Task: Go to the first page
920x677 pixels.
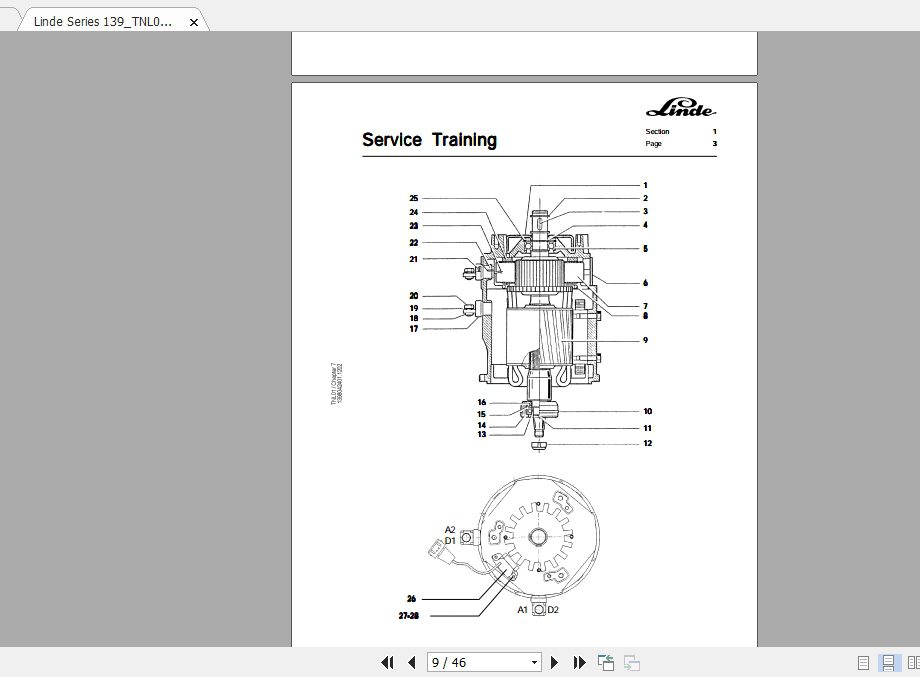Action: (387, 662)
